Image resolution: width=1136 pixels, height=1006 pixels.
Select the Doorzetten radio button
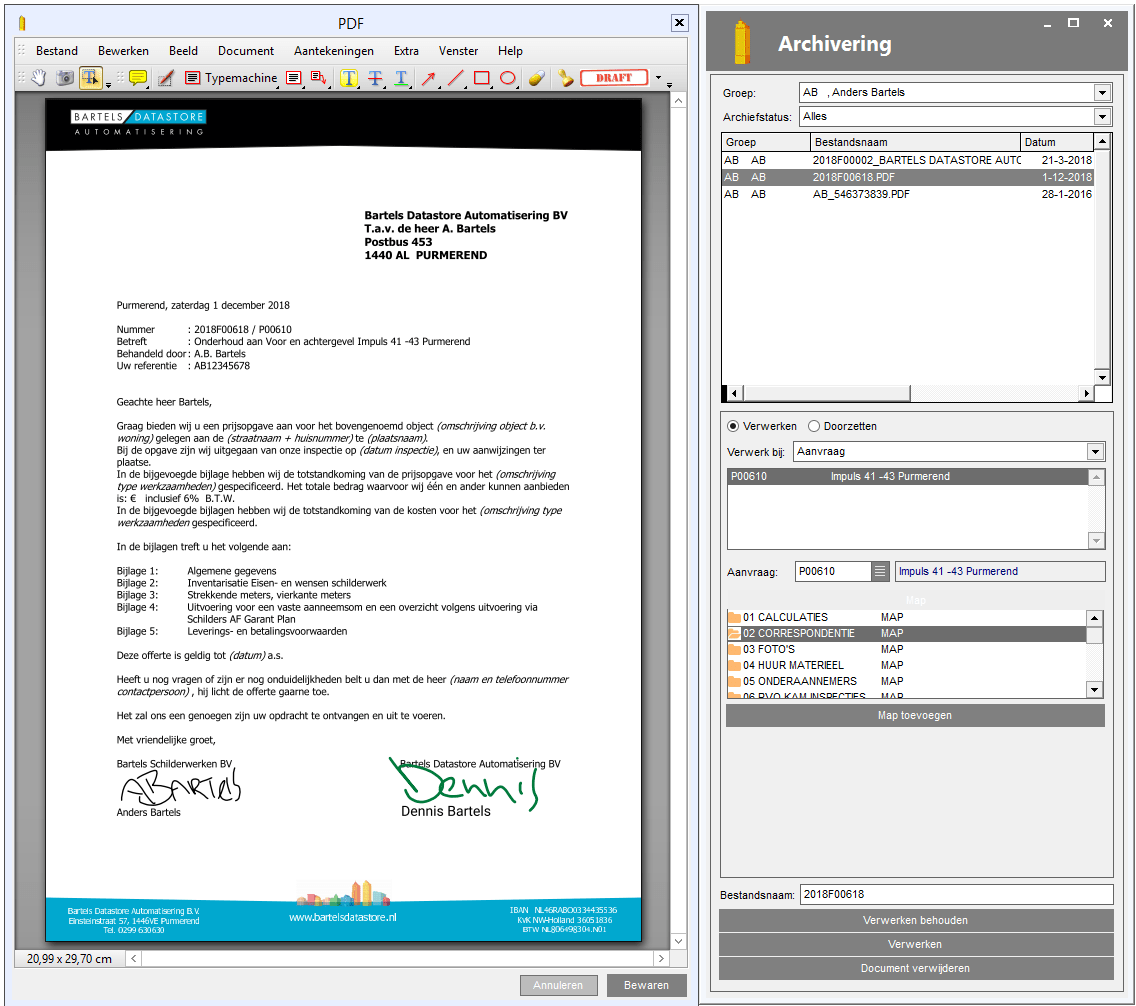[x=814, y=426]
